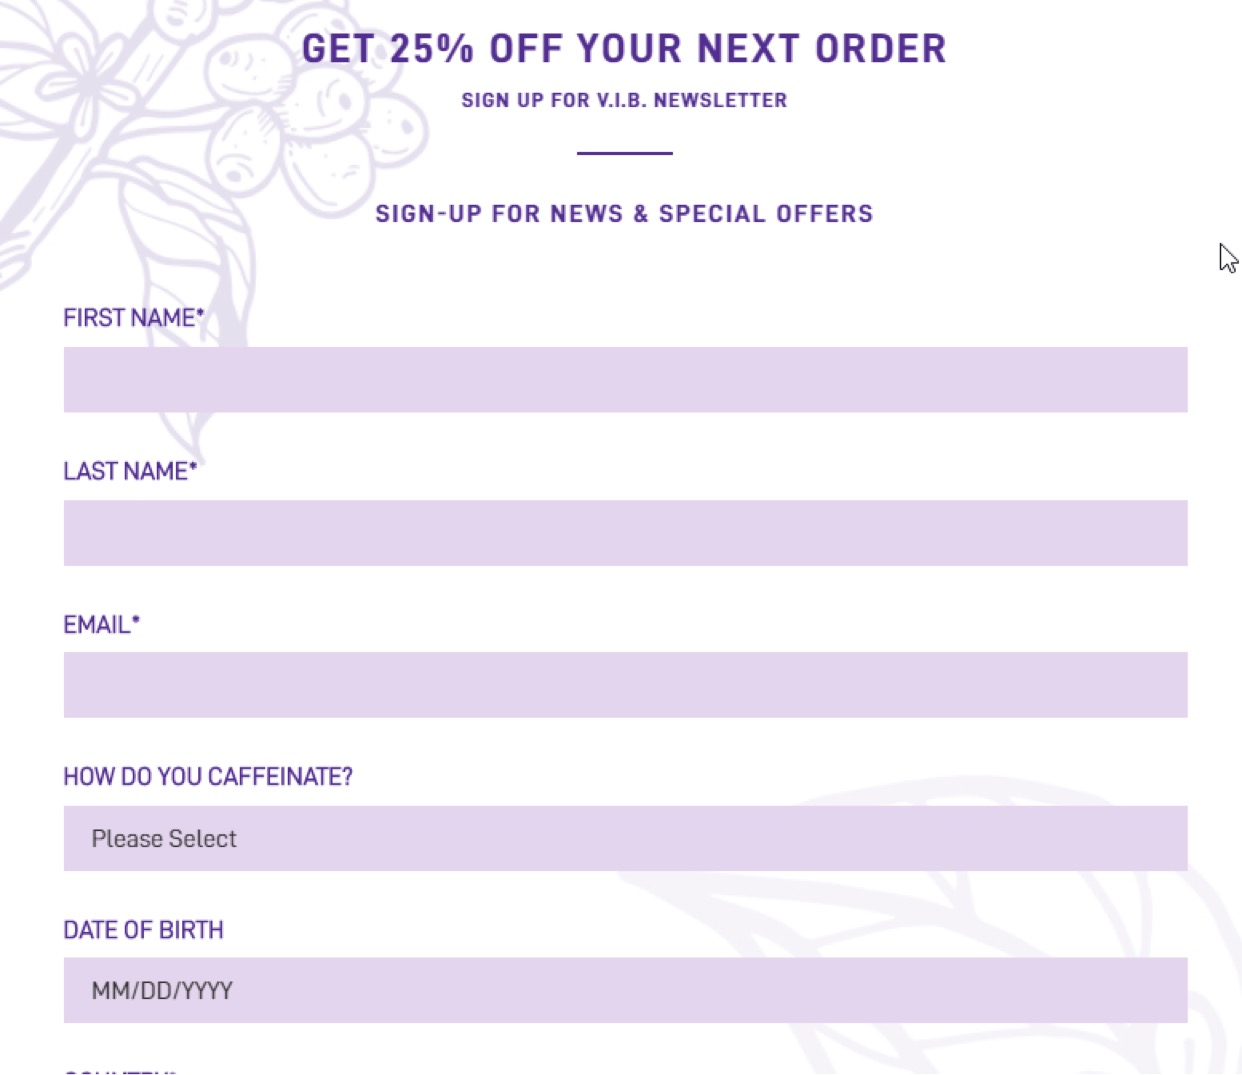Focus the Last Name text box
The height and width of the screenshot is (1075, 1242).
tap(625, 533)
